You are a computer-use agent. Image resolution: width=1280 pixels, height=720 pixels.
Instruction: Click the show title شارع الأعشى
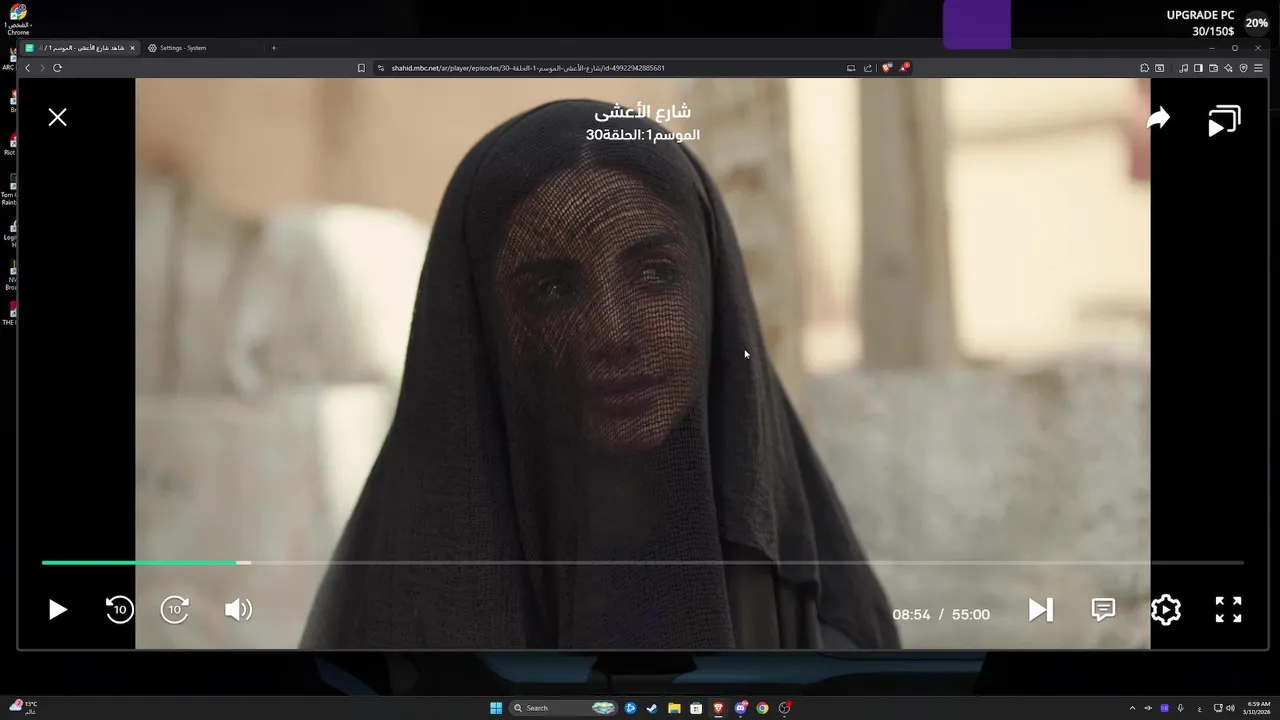pos(643,111)
